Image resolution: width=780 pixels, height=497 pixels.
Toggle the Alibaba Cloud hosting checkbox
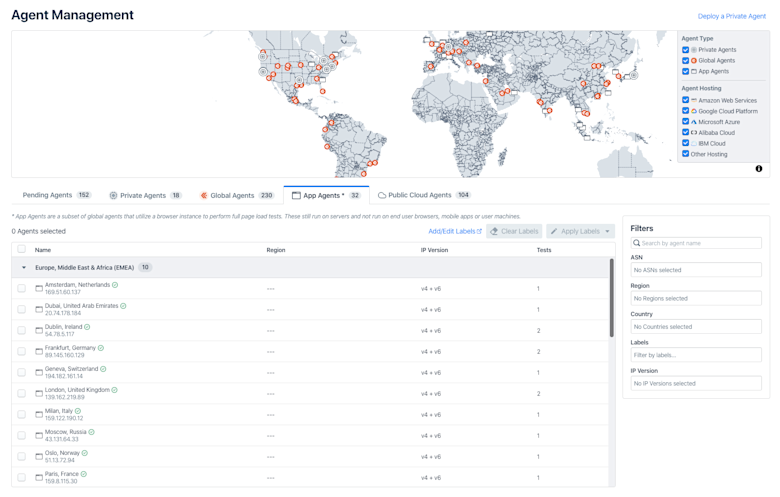685,133
